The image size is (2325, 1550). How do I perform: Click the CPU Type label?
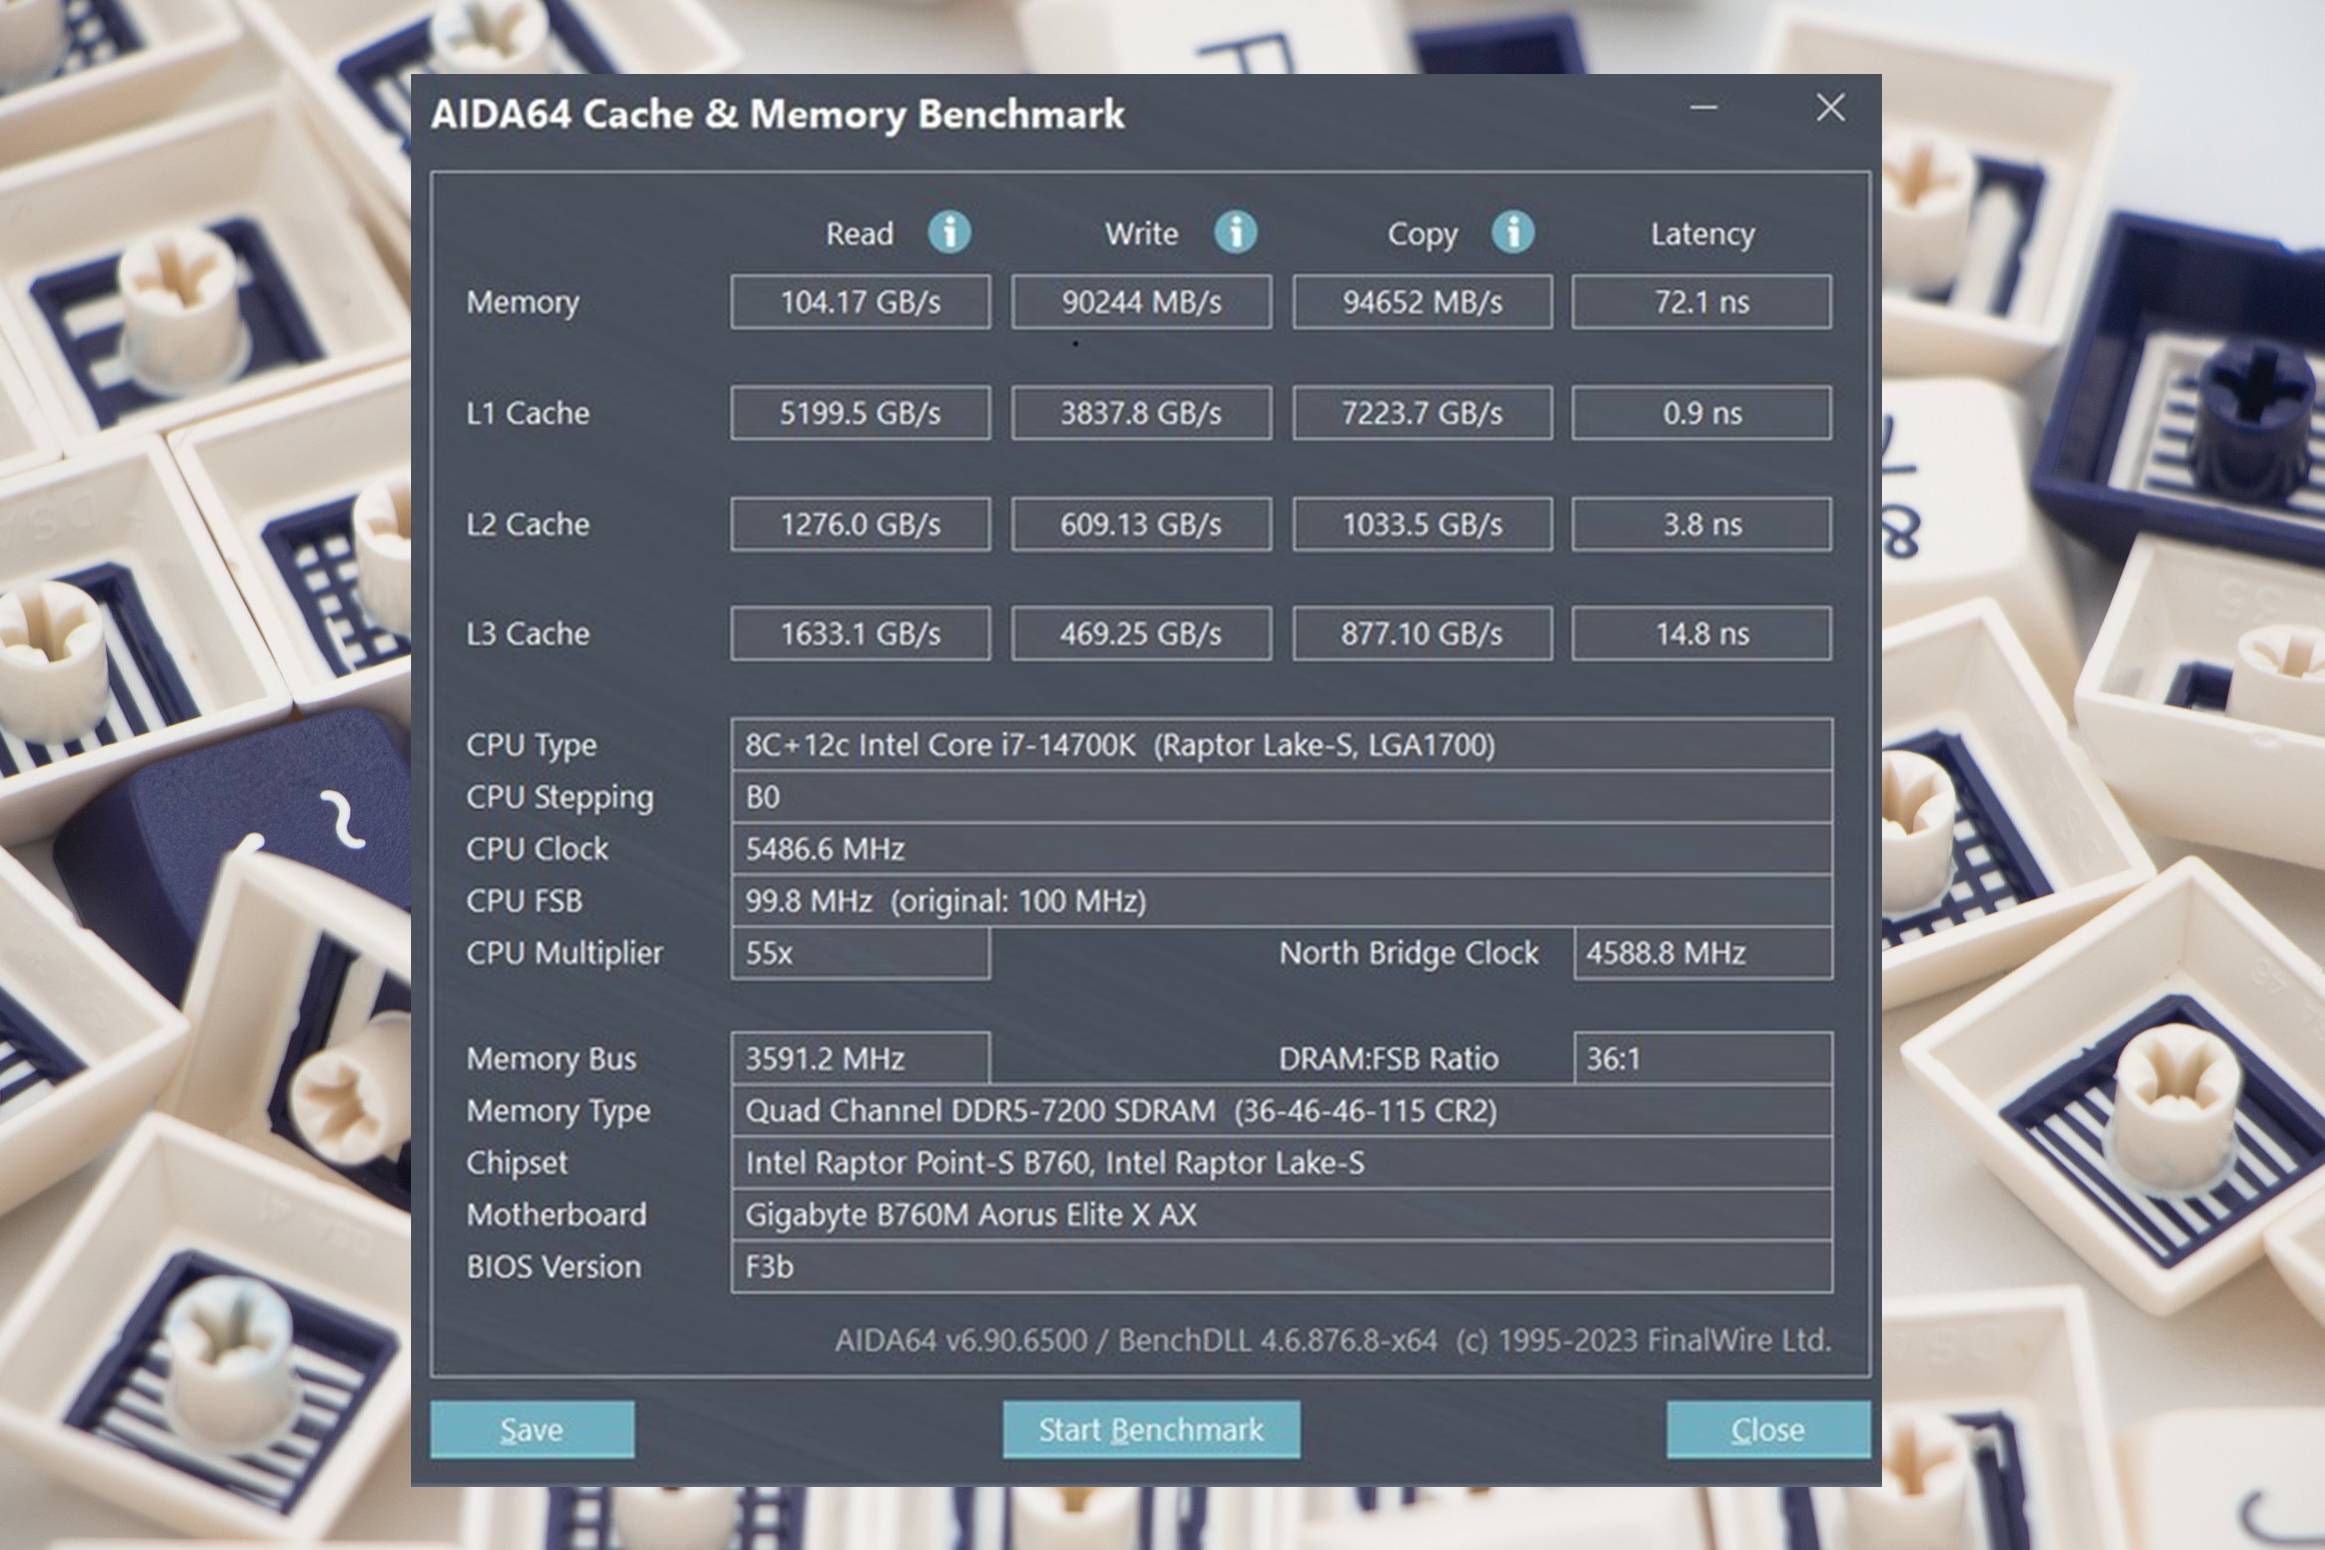[x=531, y=745]
